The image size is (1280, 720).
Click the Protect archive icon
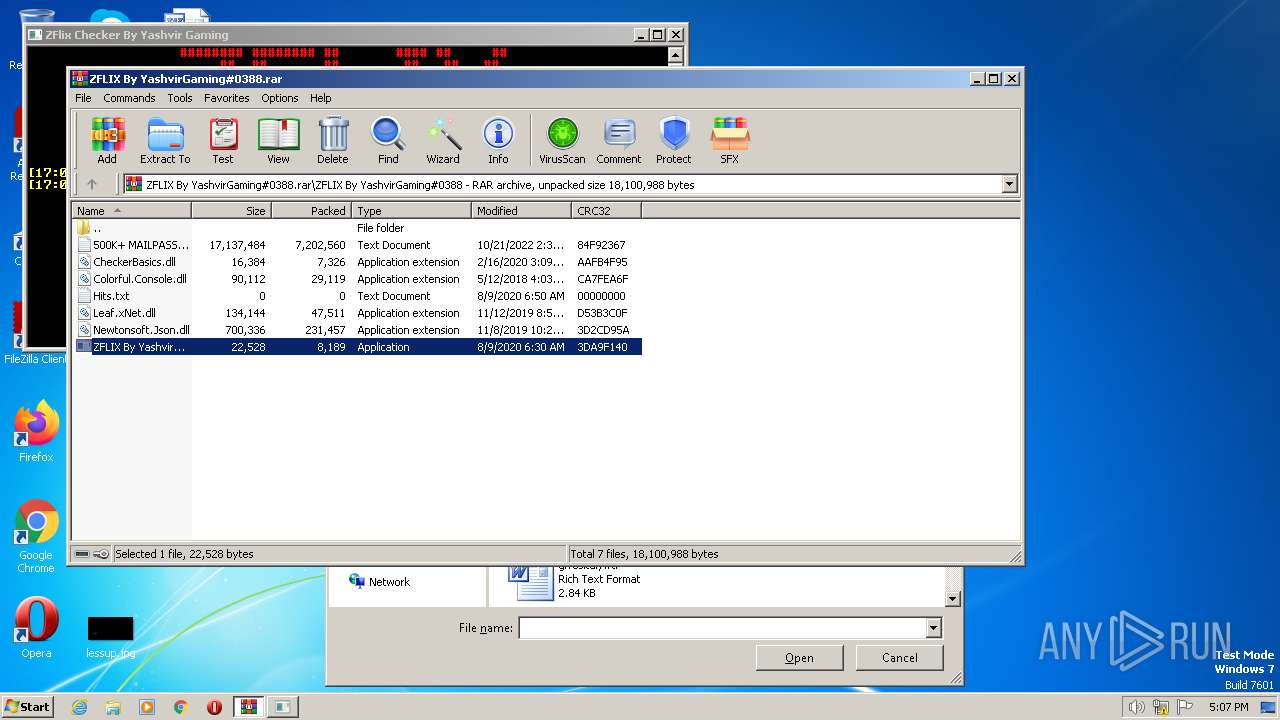(674, 140)
